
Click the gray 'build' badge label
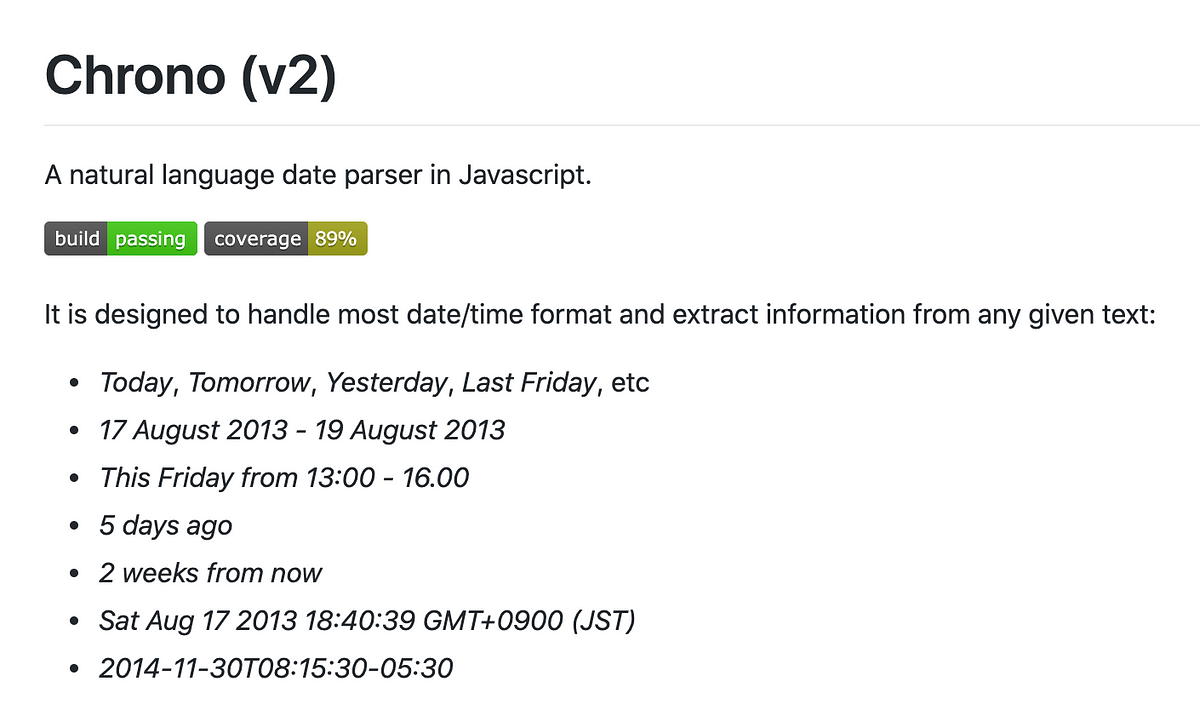click(x=76, y=239)
